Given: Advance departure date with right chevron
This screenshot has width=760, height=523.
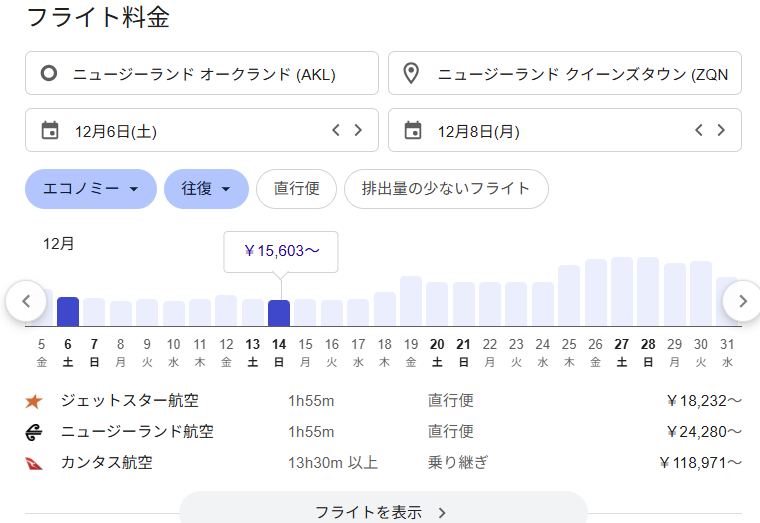Looking at the screenshot, I should (358, 130).
